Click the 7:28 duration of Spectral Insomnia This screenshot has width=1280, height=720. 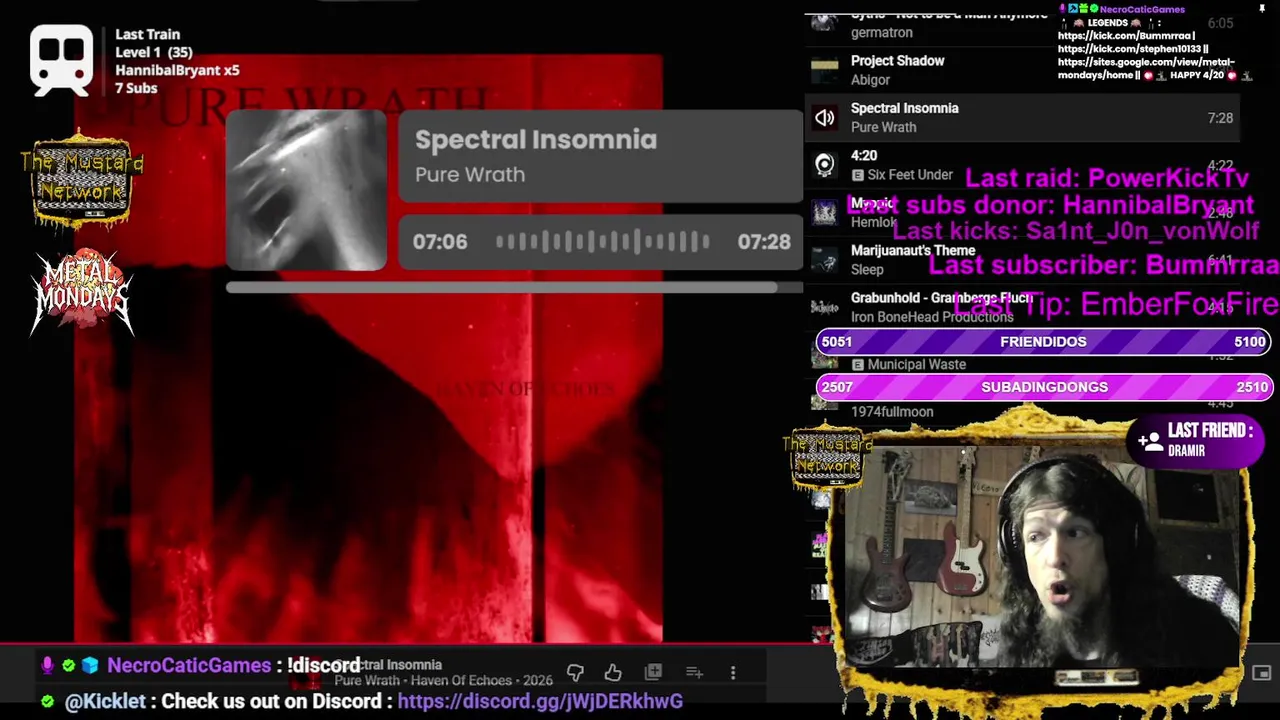point(1220,118)
